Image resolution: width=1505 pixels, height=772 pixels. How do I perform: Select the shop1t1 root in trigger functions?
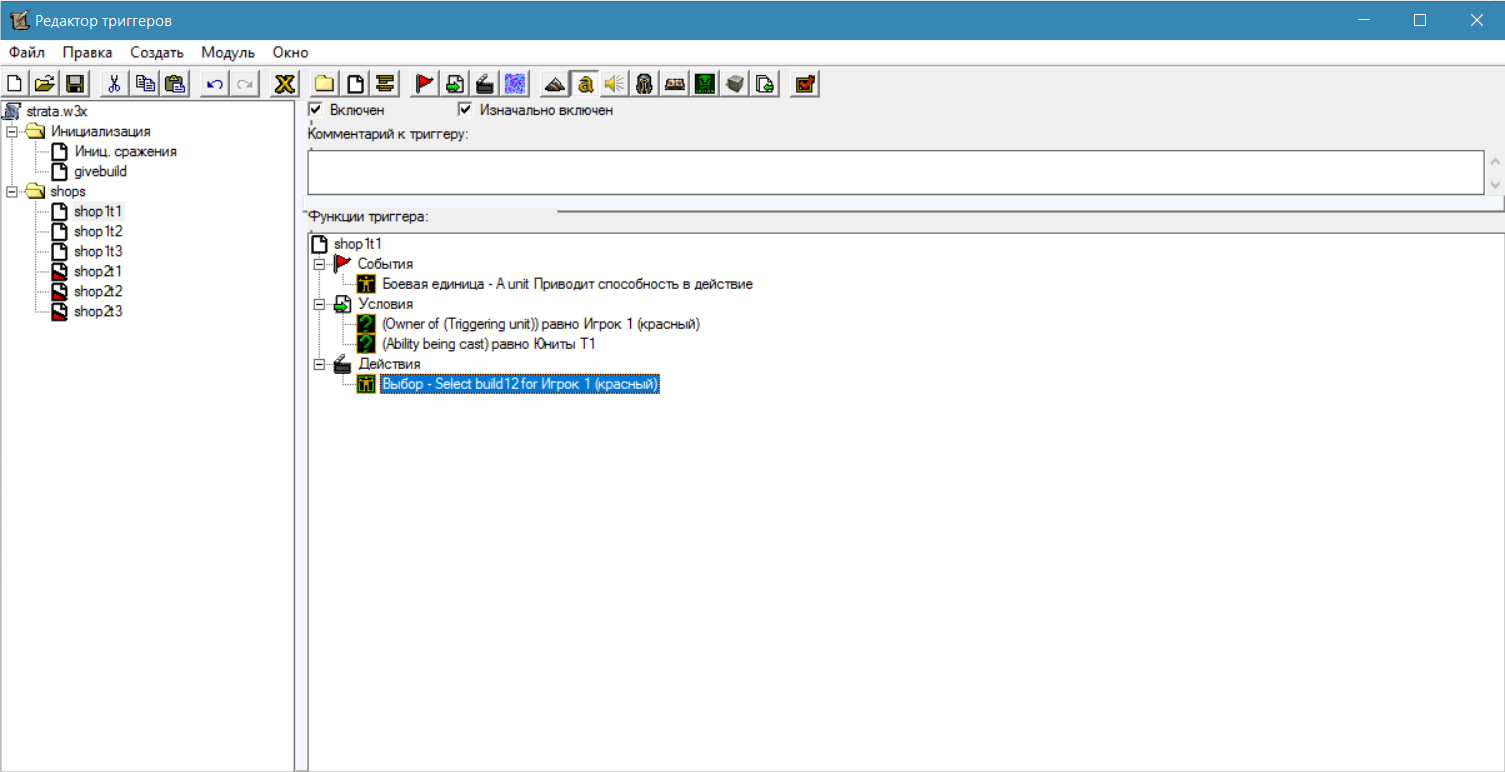(x=357, y=244)
